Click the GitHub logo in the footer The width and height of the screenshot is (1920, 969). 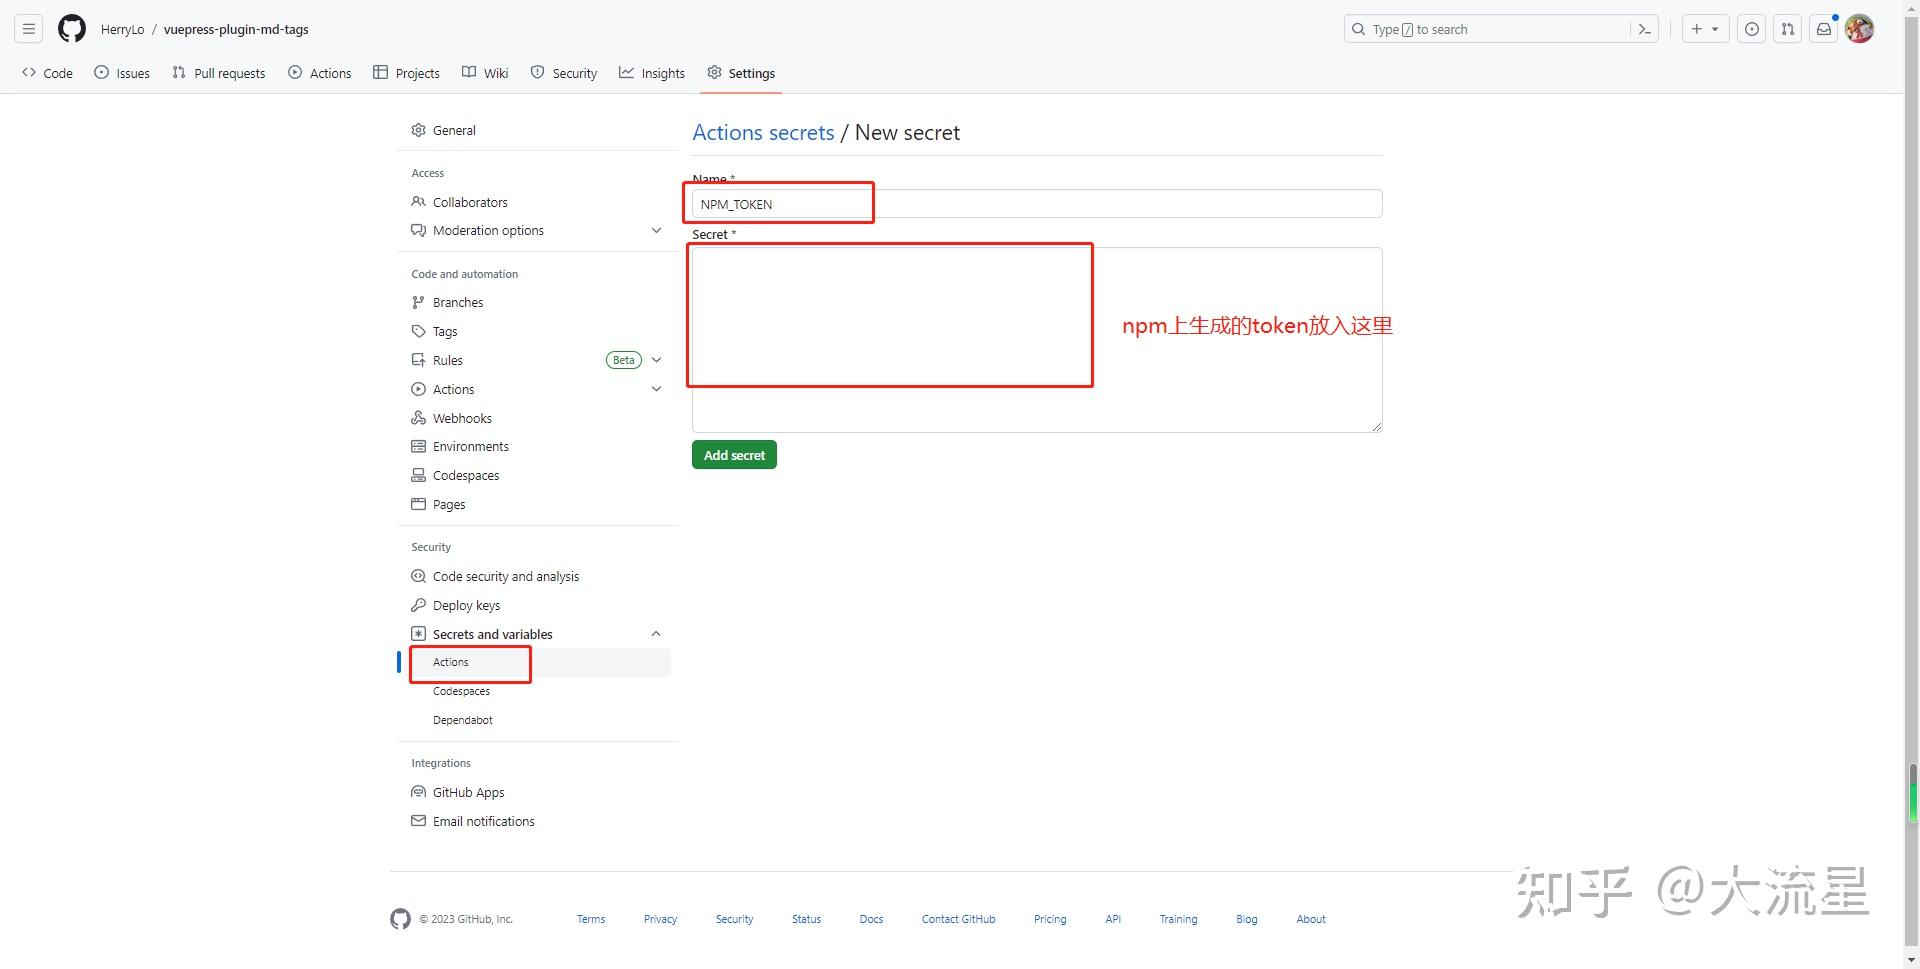[x=400, y=918]
